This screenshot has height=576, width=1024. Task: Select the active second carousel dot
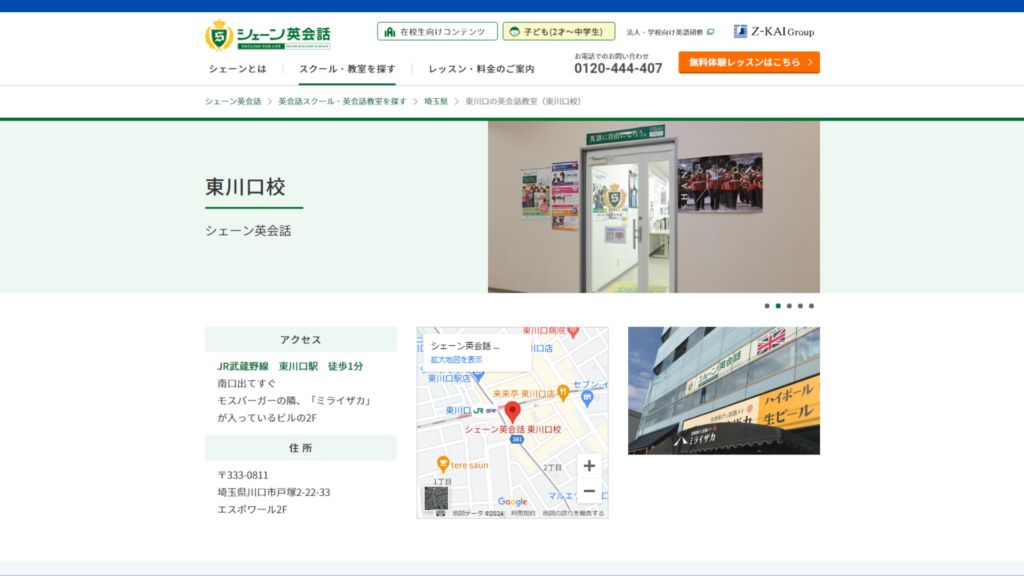(778, 306)
